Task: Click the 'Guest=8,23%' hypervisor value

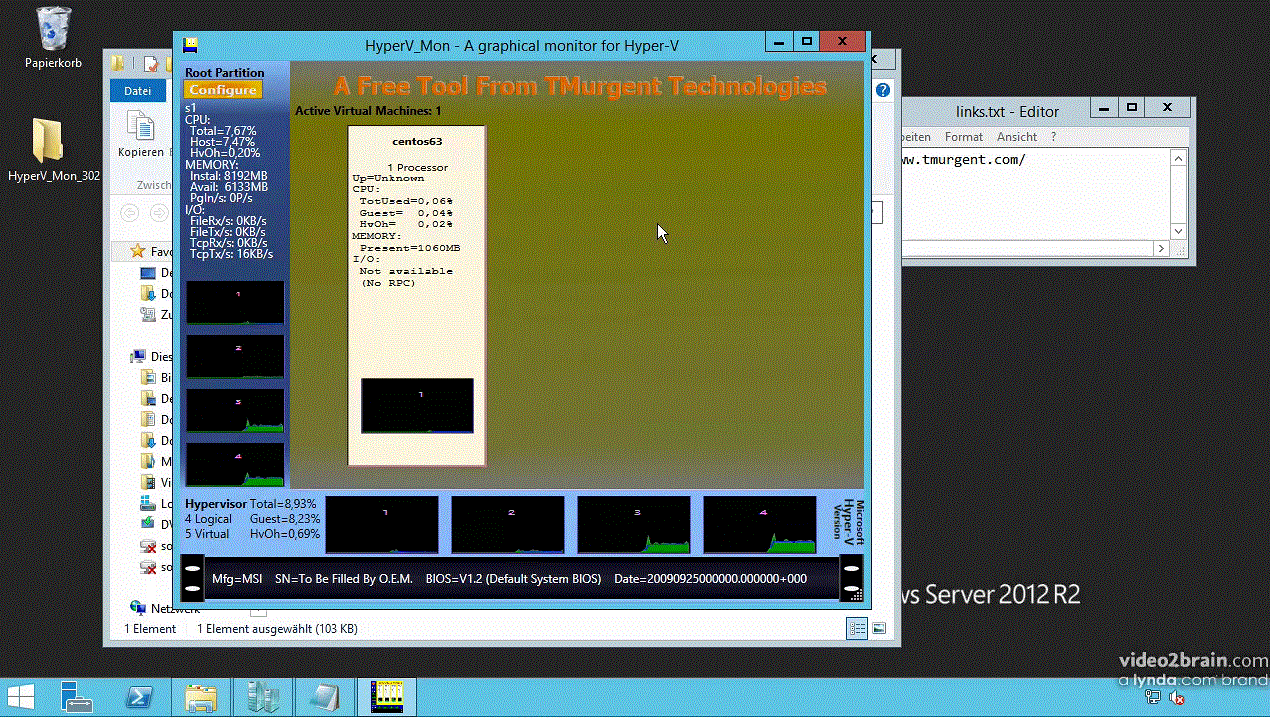Action: coord(285,519)
